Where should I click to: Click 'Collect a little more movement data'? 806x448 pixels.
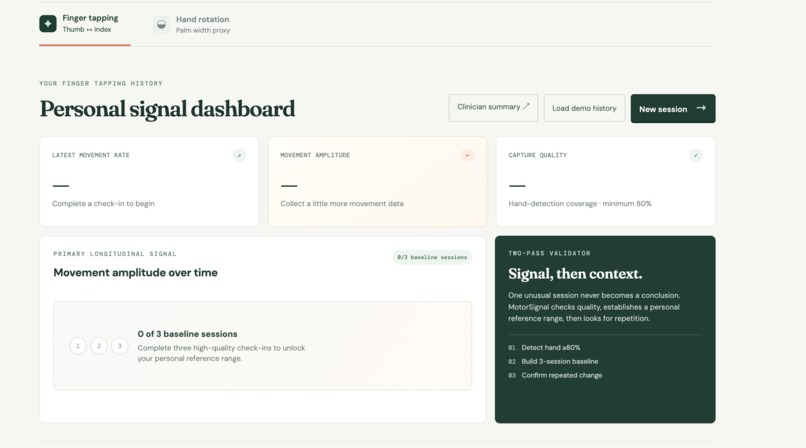[x=342, y=204]
